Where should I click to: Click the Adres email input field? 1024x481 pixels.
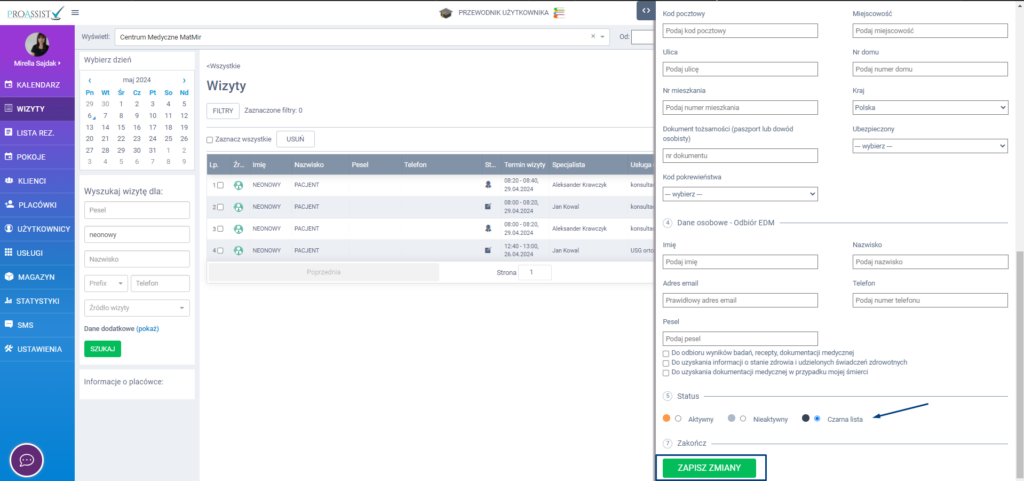click(x=740, y=300)
